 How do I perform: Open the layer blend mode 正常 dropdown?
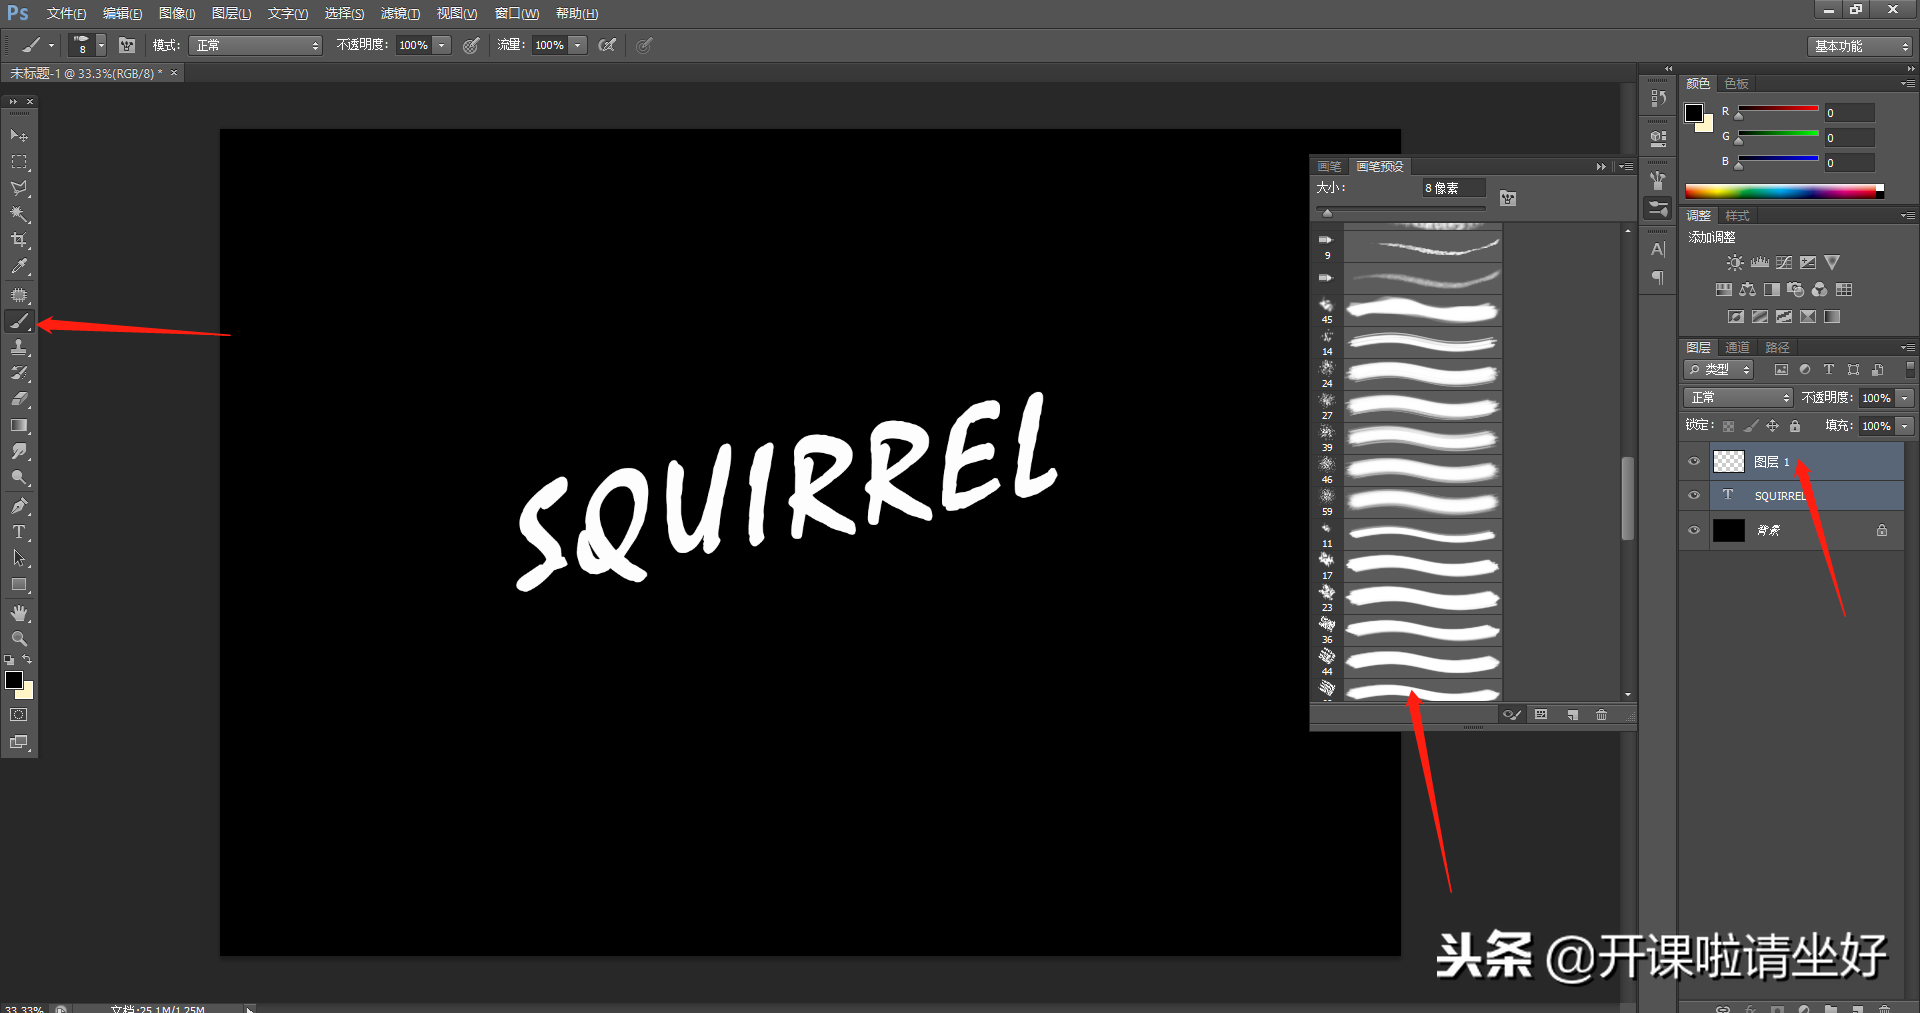[x=1739, y=398]
